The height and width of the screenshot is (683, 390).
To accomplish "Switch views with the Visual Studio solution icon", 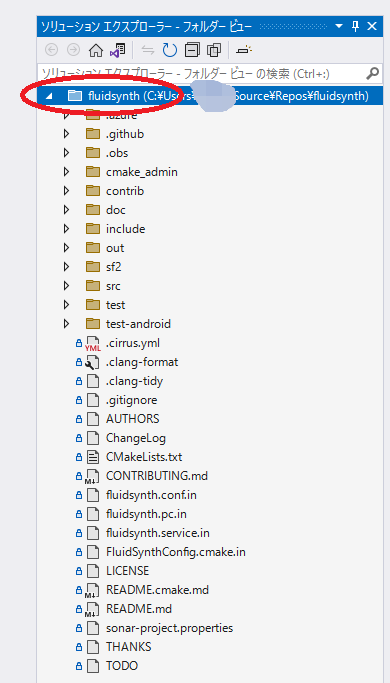I will 117,51.
